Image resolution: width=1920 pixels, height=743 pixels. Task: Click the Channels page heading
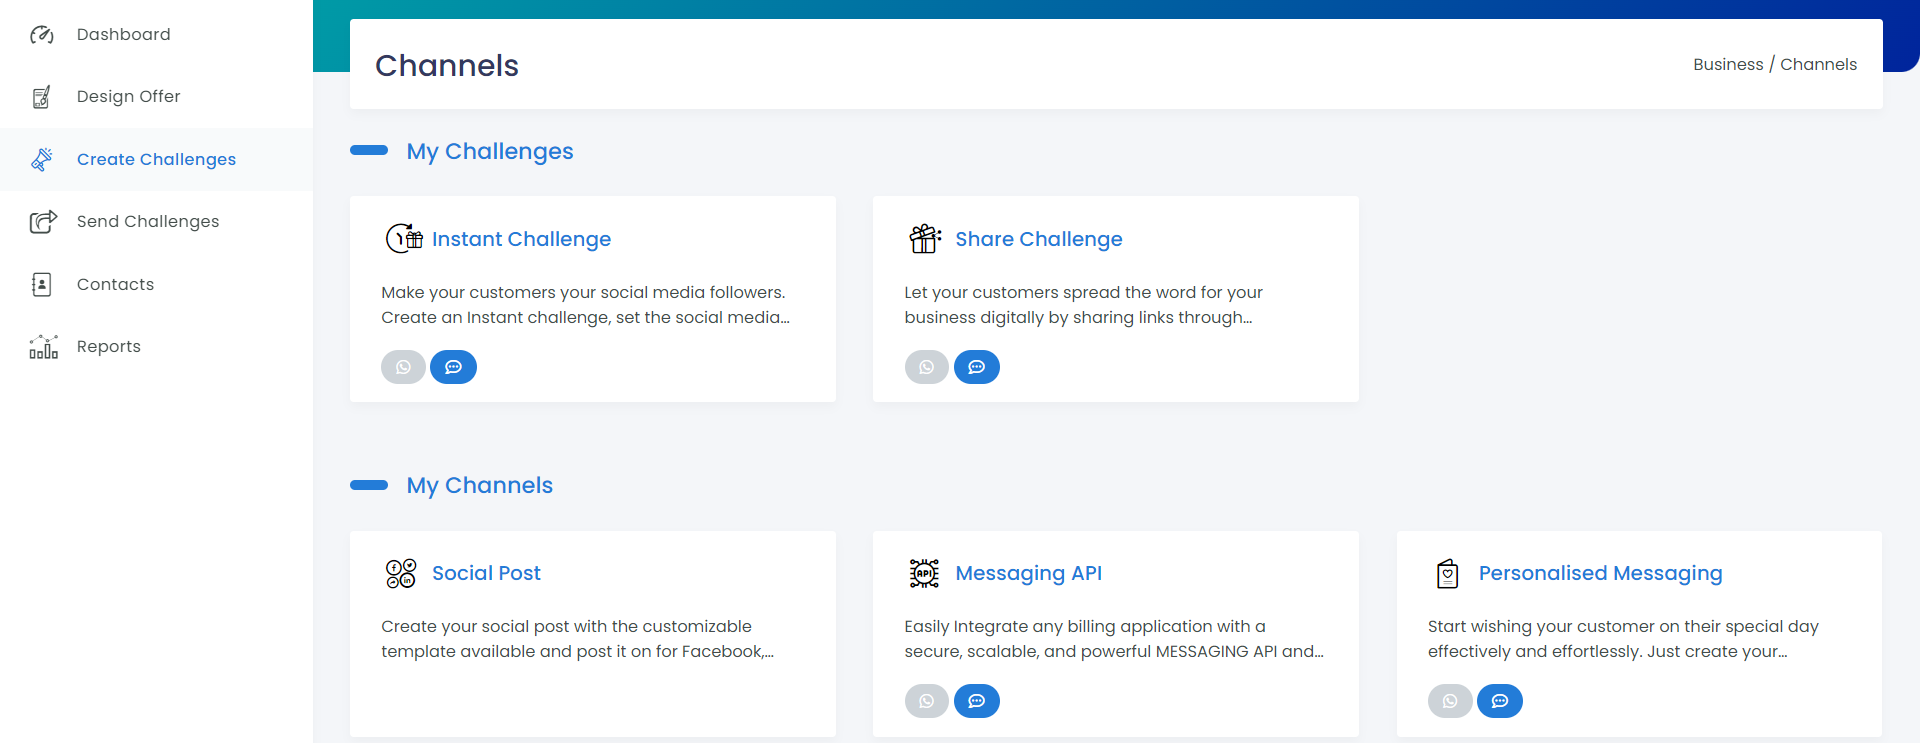click(x=447, y=65)
